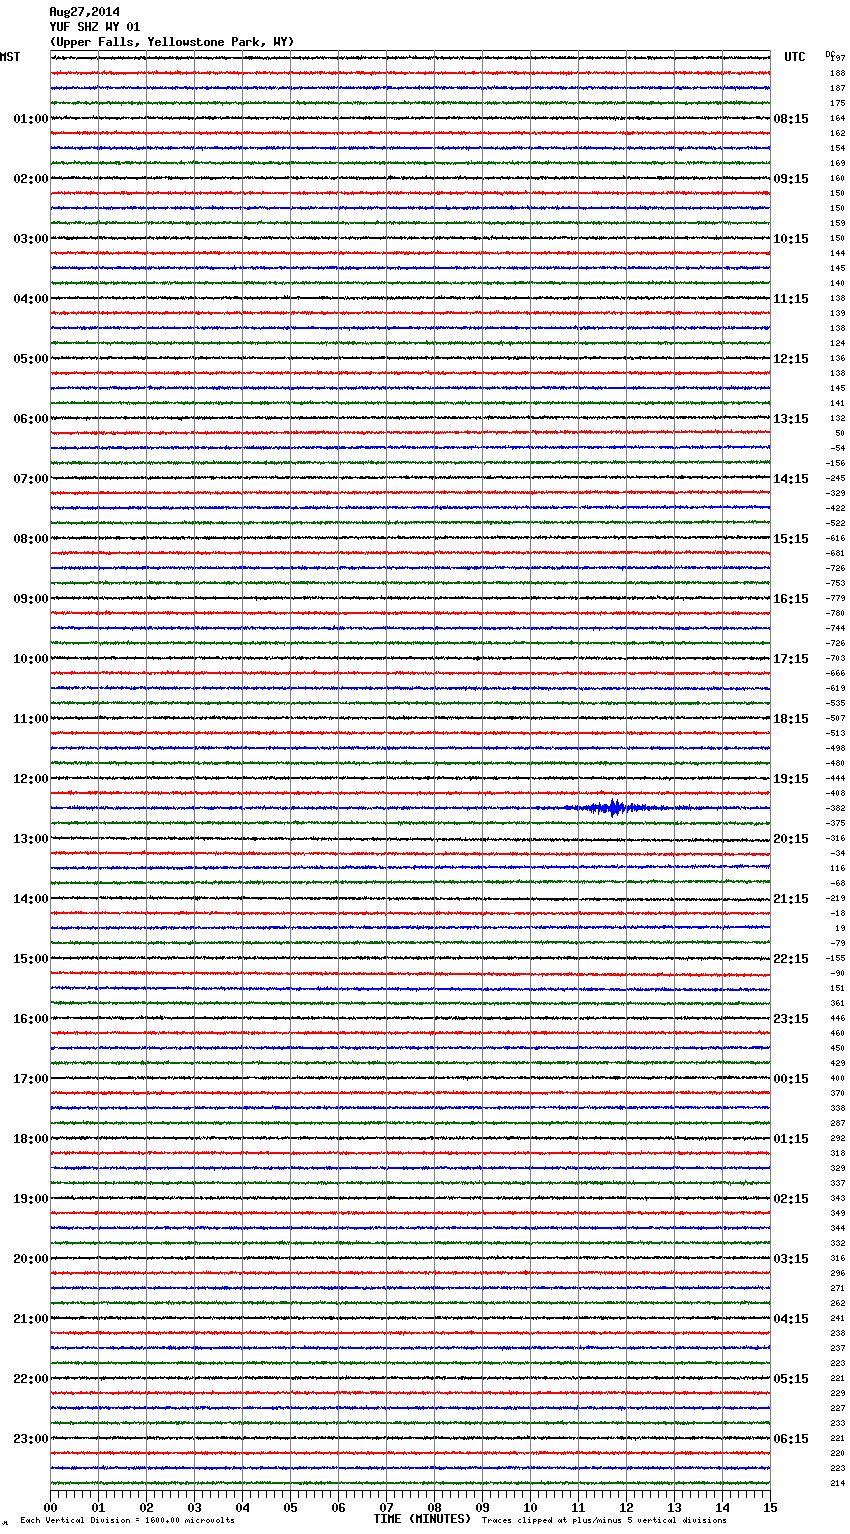Click the 15 minute axis tick label
This screenshot has width=850, height=1534.
pyautogui.click(x=770, y=1507)
